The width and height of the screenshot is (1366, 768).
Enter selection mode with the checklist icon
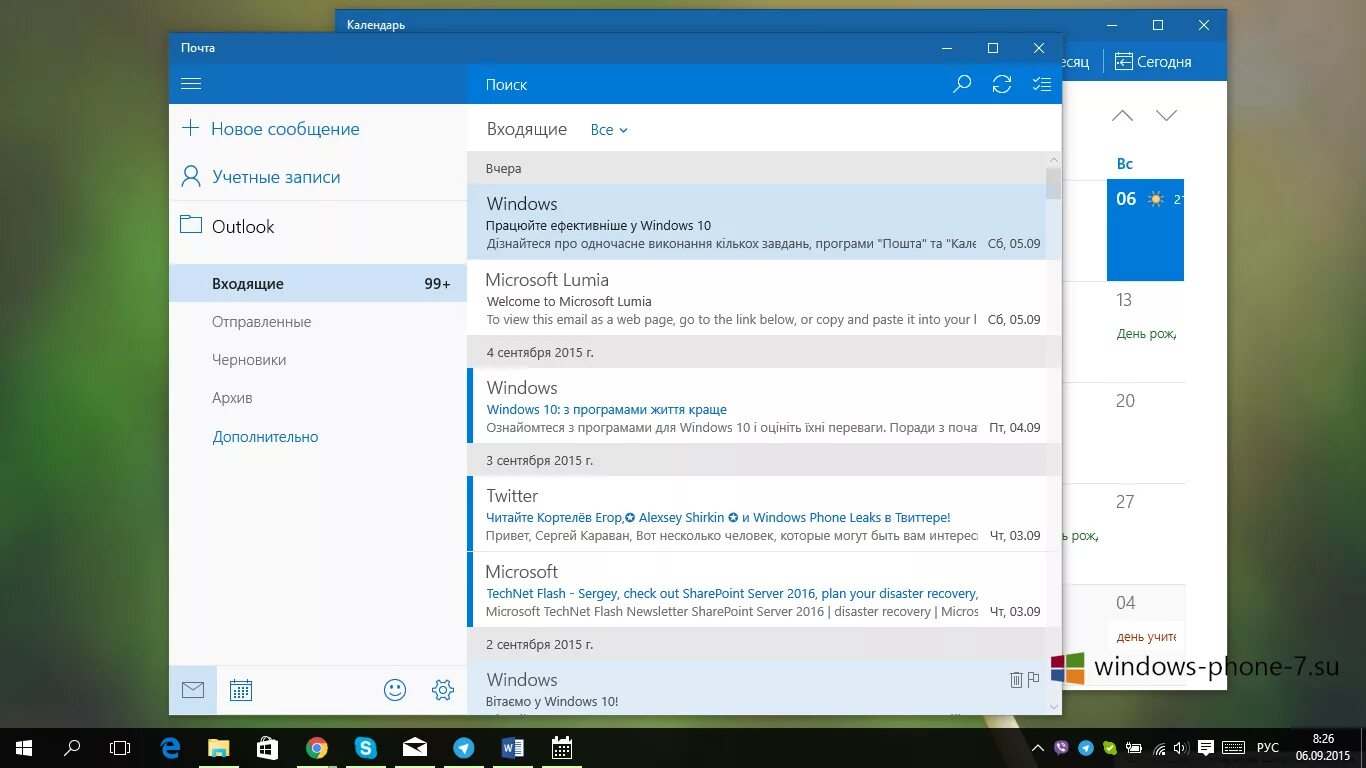[x=1042, y=84]
